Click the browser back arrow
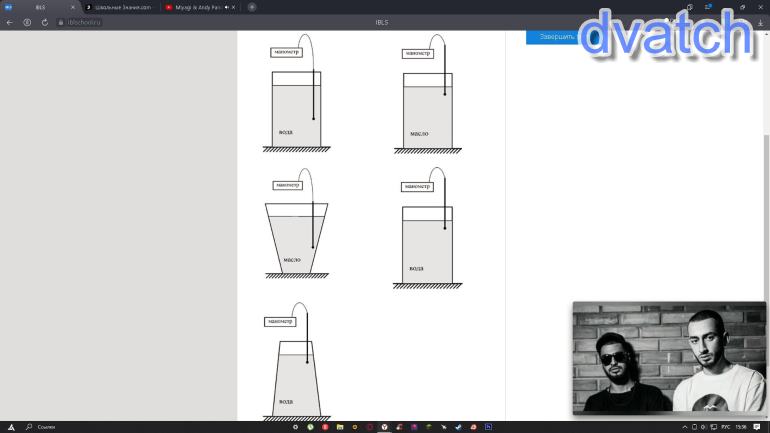This screenshot has height=433, width=770. (x=9, y=22)
